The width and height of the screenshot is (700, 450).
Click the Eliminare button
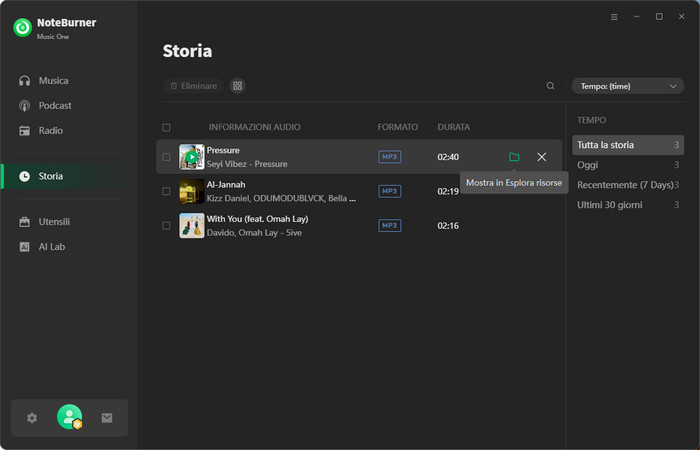click(x=194, y=86)
